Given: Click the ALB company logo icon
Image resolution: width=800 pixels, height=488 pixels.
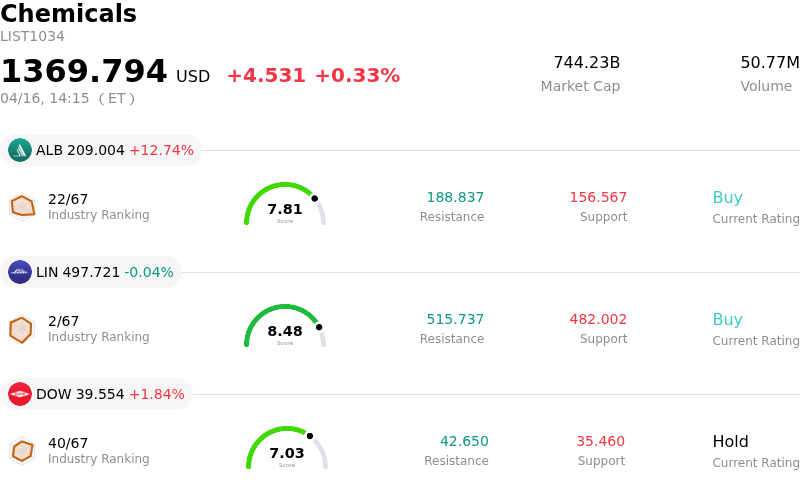Looking at the screenshot, I should pyautogui.click(x=20, y=150).
